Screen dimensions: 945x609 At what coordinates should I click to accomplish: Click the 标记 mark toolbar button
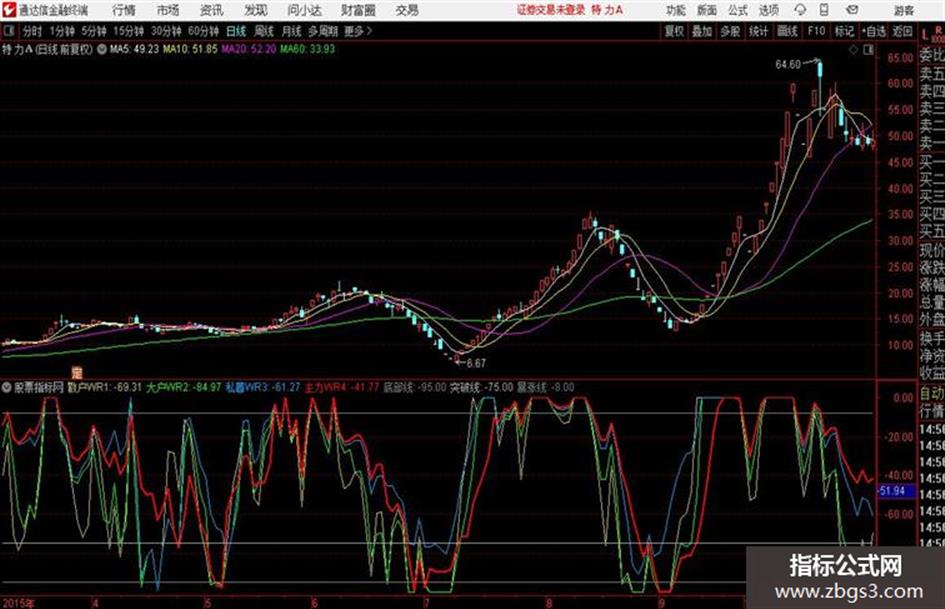[x=844, y=31]
